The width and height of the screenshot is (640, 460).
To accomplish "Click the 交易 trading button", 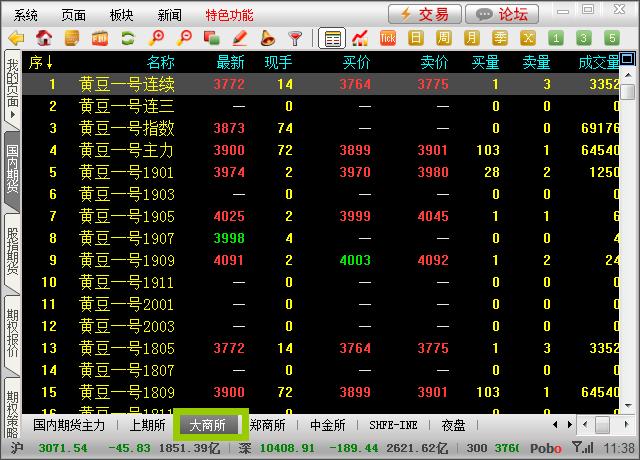I will [425, 14].
